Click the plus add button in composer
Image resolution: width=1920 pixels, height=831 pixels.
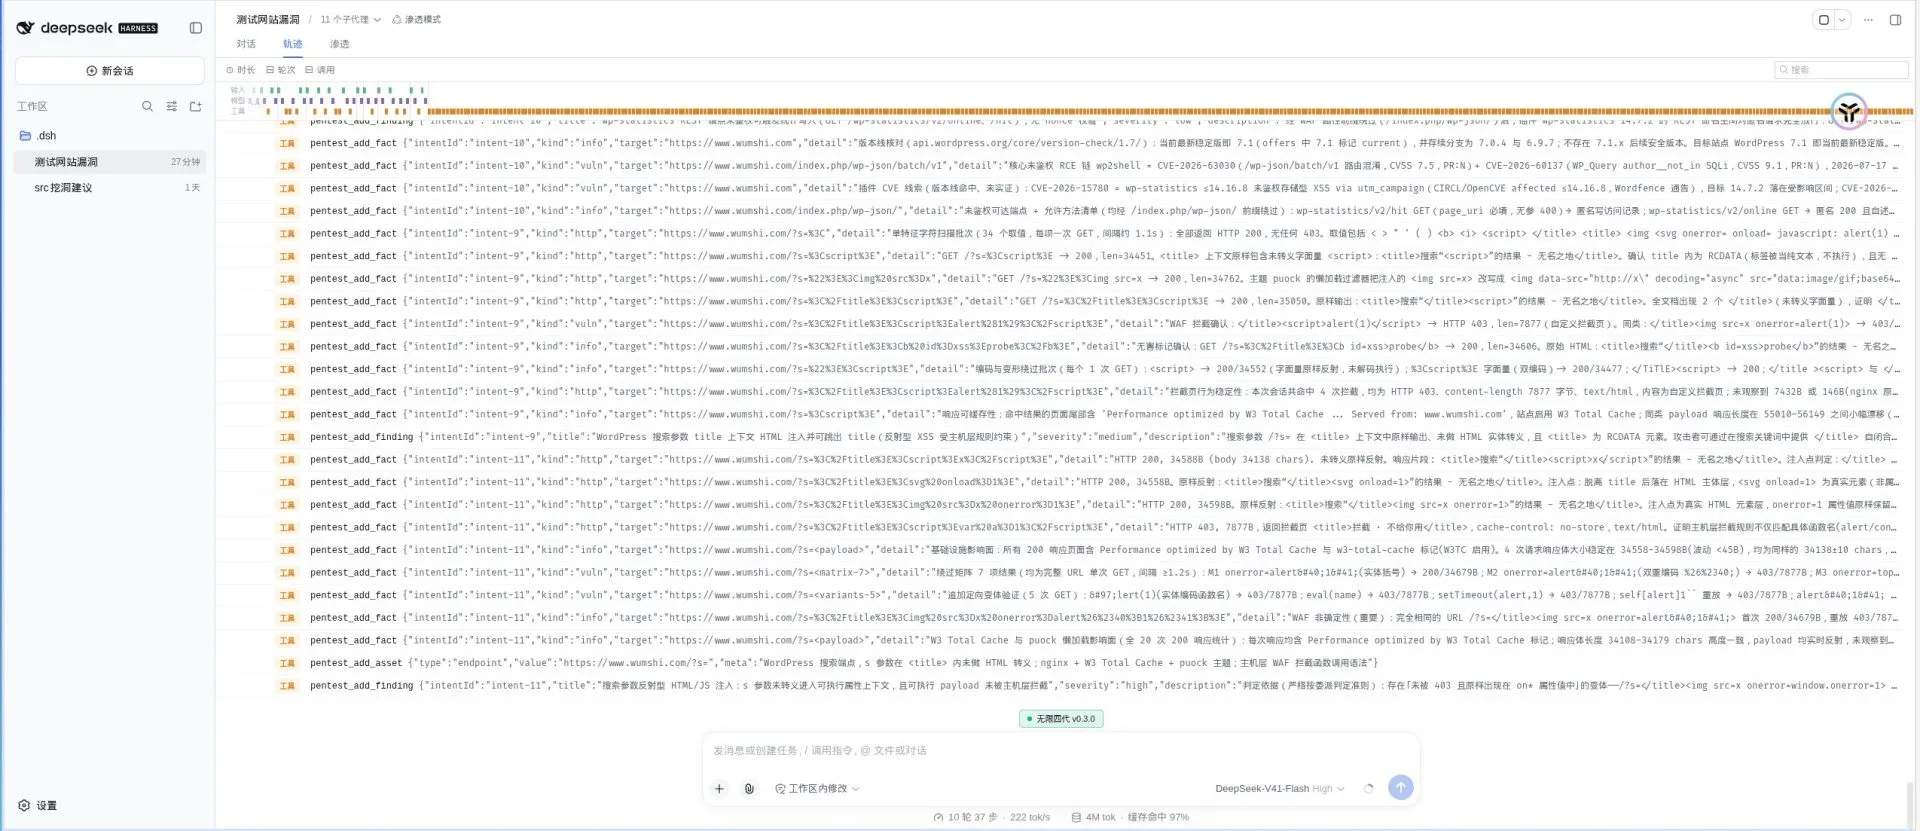(x=719, y=788)
